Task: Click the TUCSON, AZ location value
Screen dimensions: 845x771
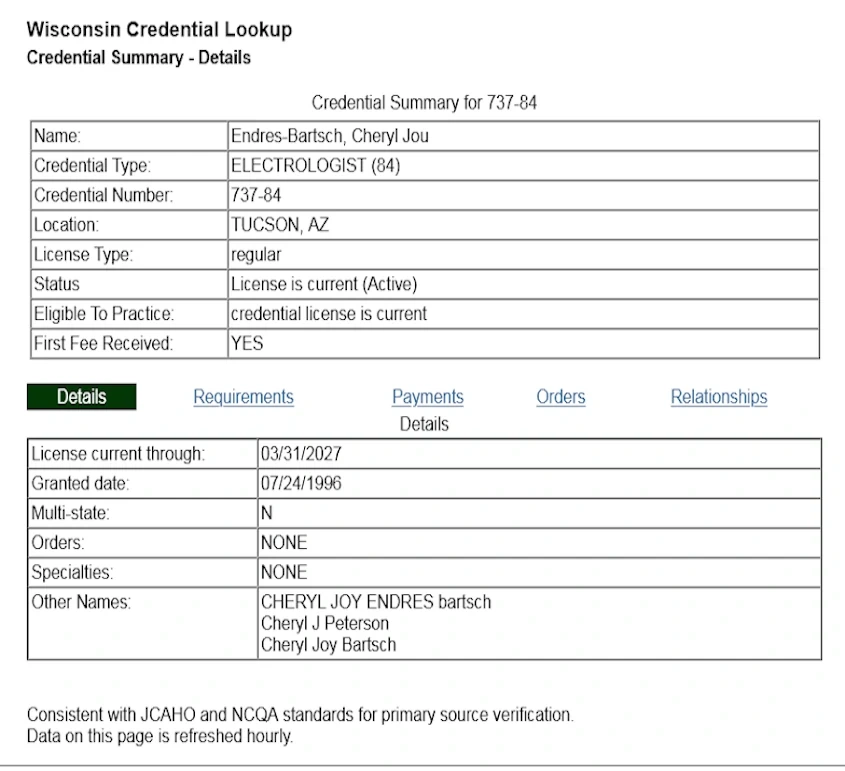Action: coord(279,225)
